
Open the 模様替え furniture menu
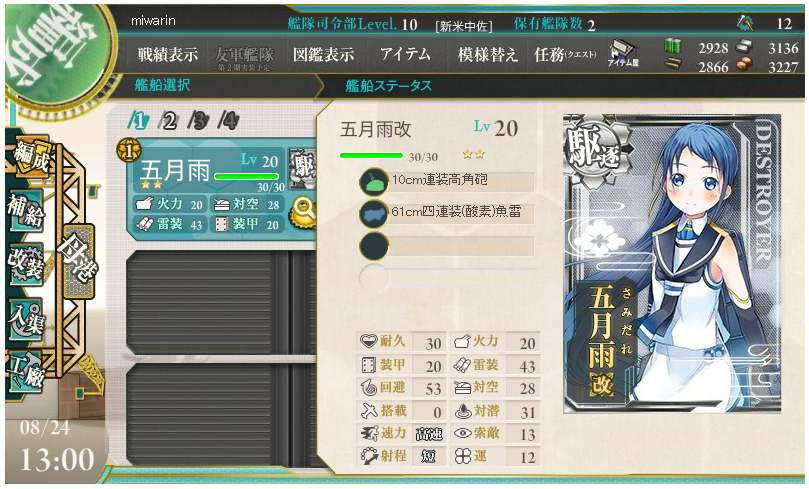click(x=488, y=54)
